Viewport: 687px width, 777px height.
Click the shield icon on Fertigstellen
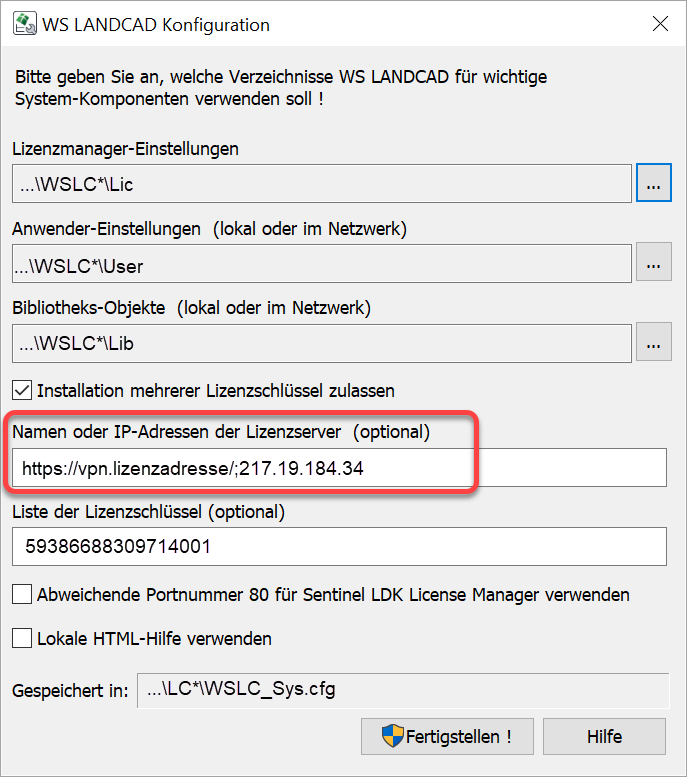[392, 737]
